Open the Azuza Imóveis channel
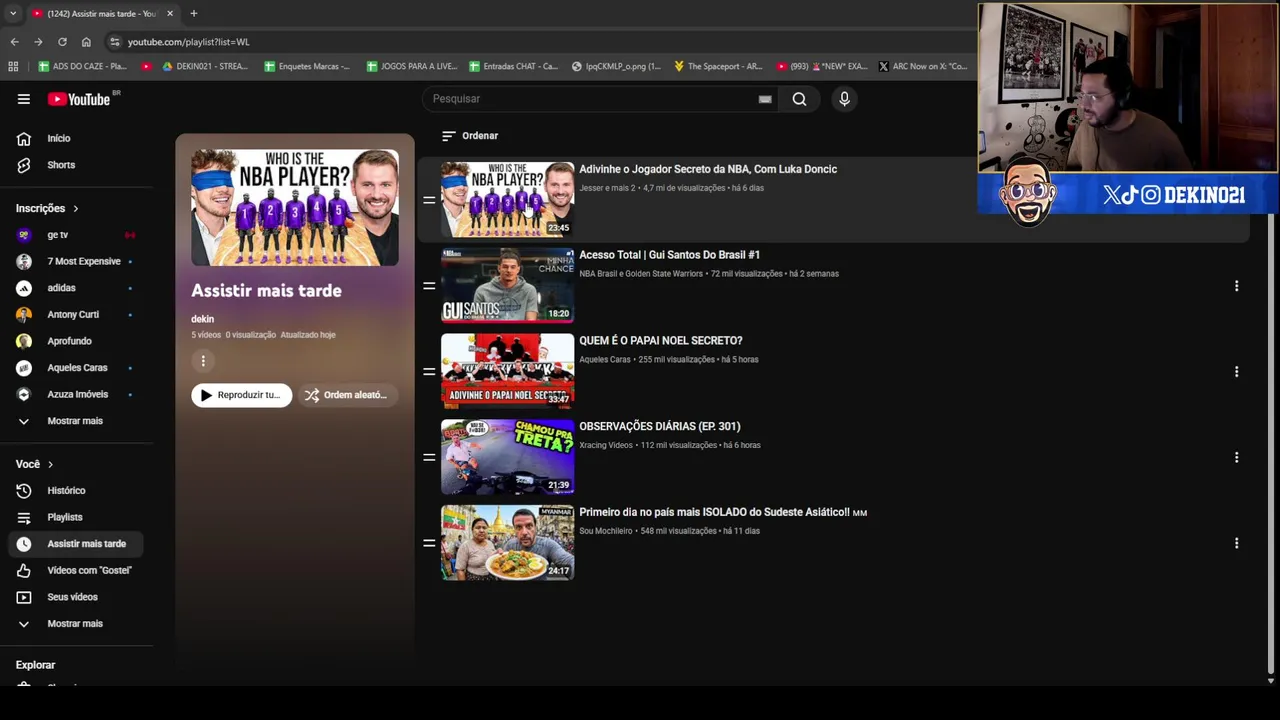Screen dimensions: 1280x720 76,394
